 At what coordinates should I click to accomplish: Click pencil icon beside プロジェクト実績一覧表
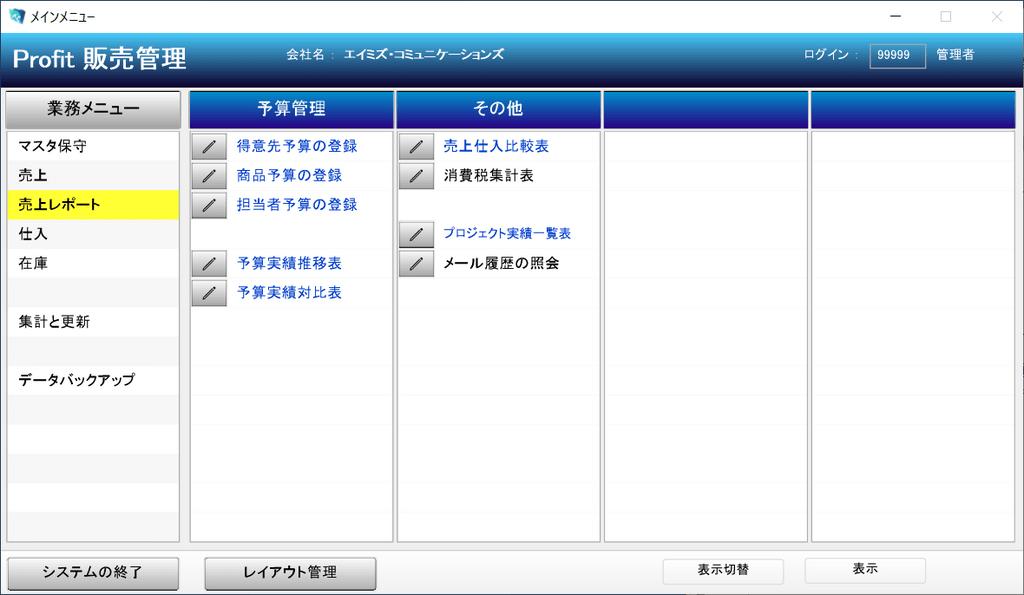416,234
